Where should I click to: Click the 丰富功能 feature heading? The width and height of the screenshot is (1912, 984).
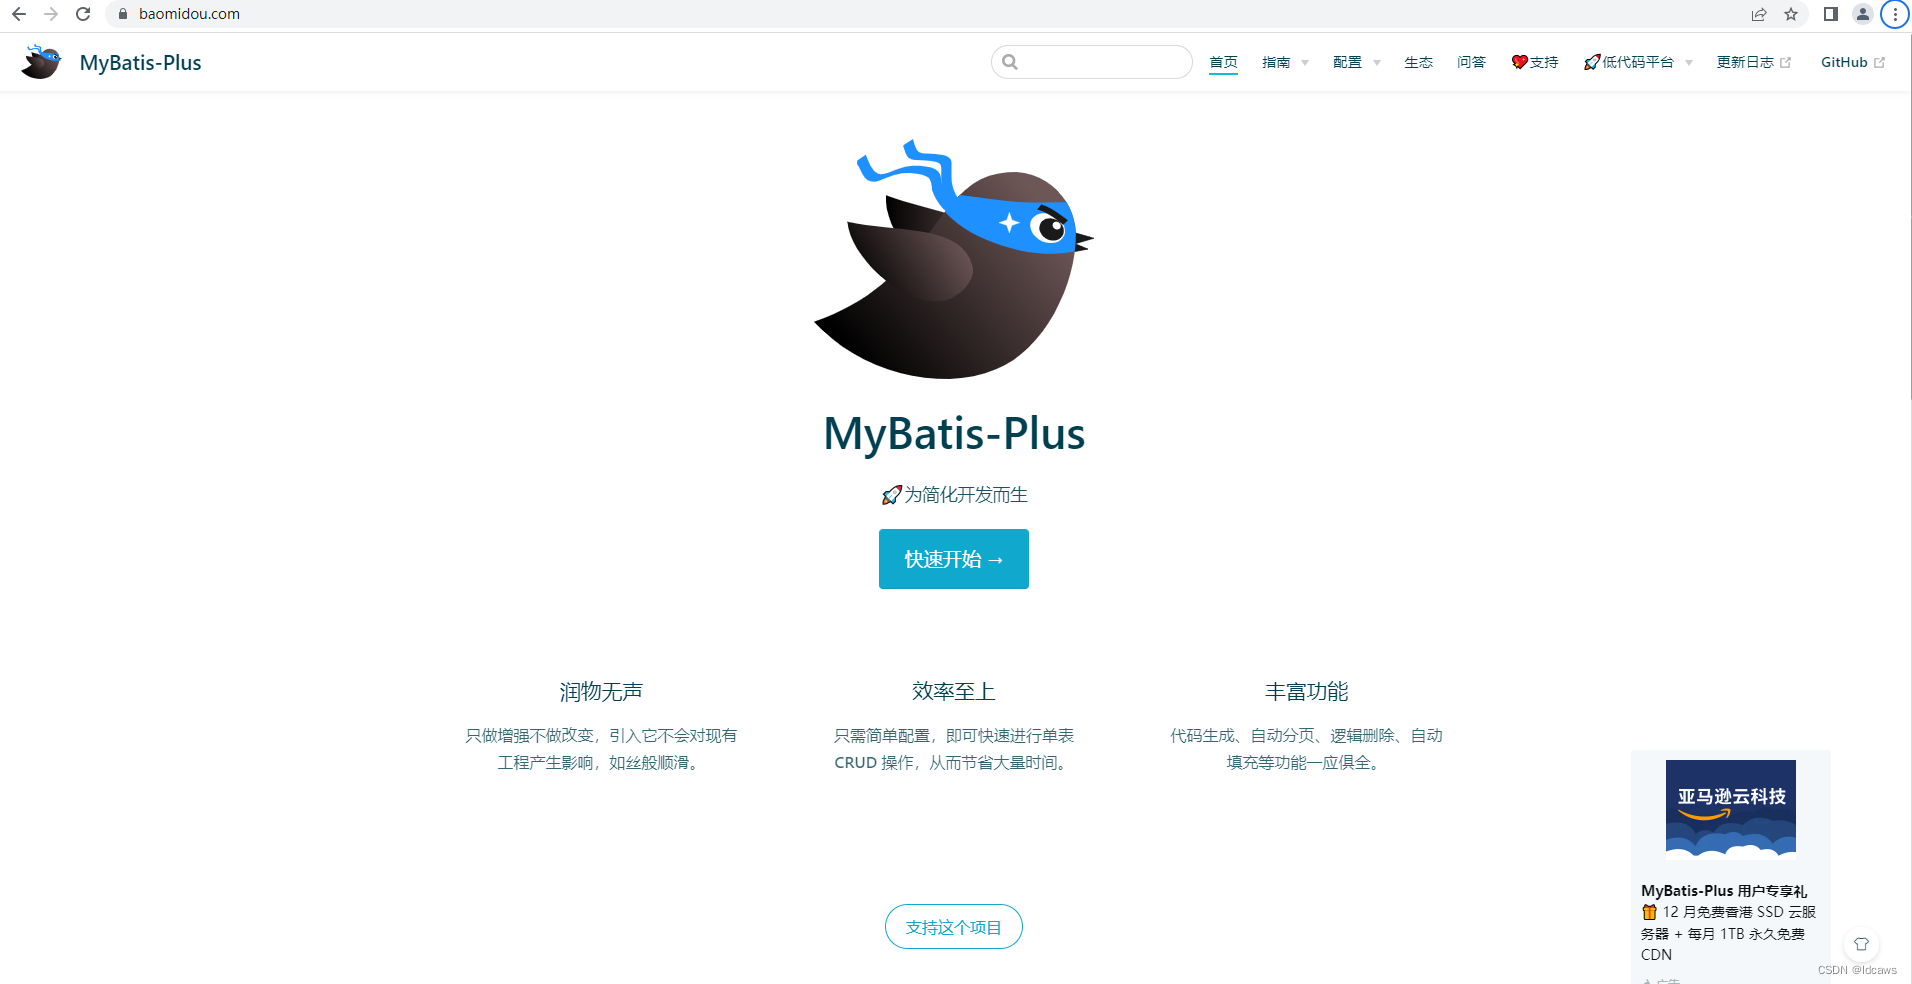1306,692
